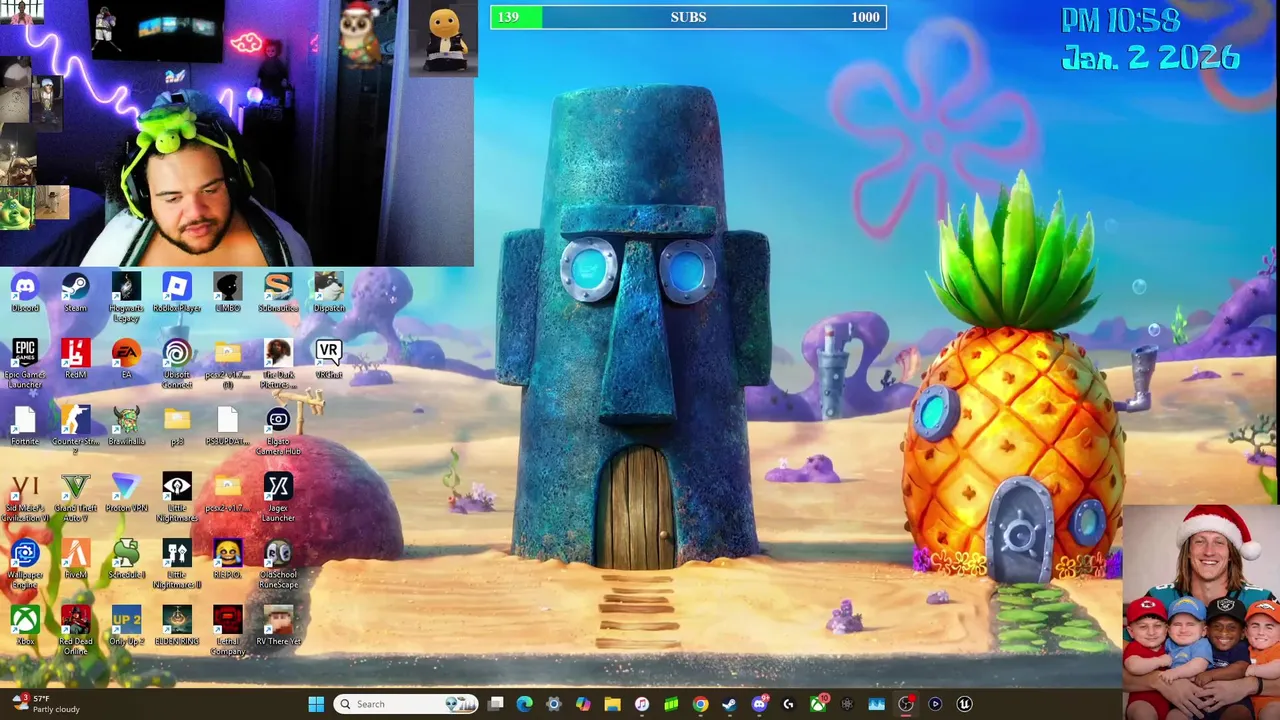Select the ELDEN RING desktop icon
The height and width of the screenshot is (720, 1280).
coord(176,627)
